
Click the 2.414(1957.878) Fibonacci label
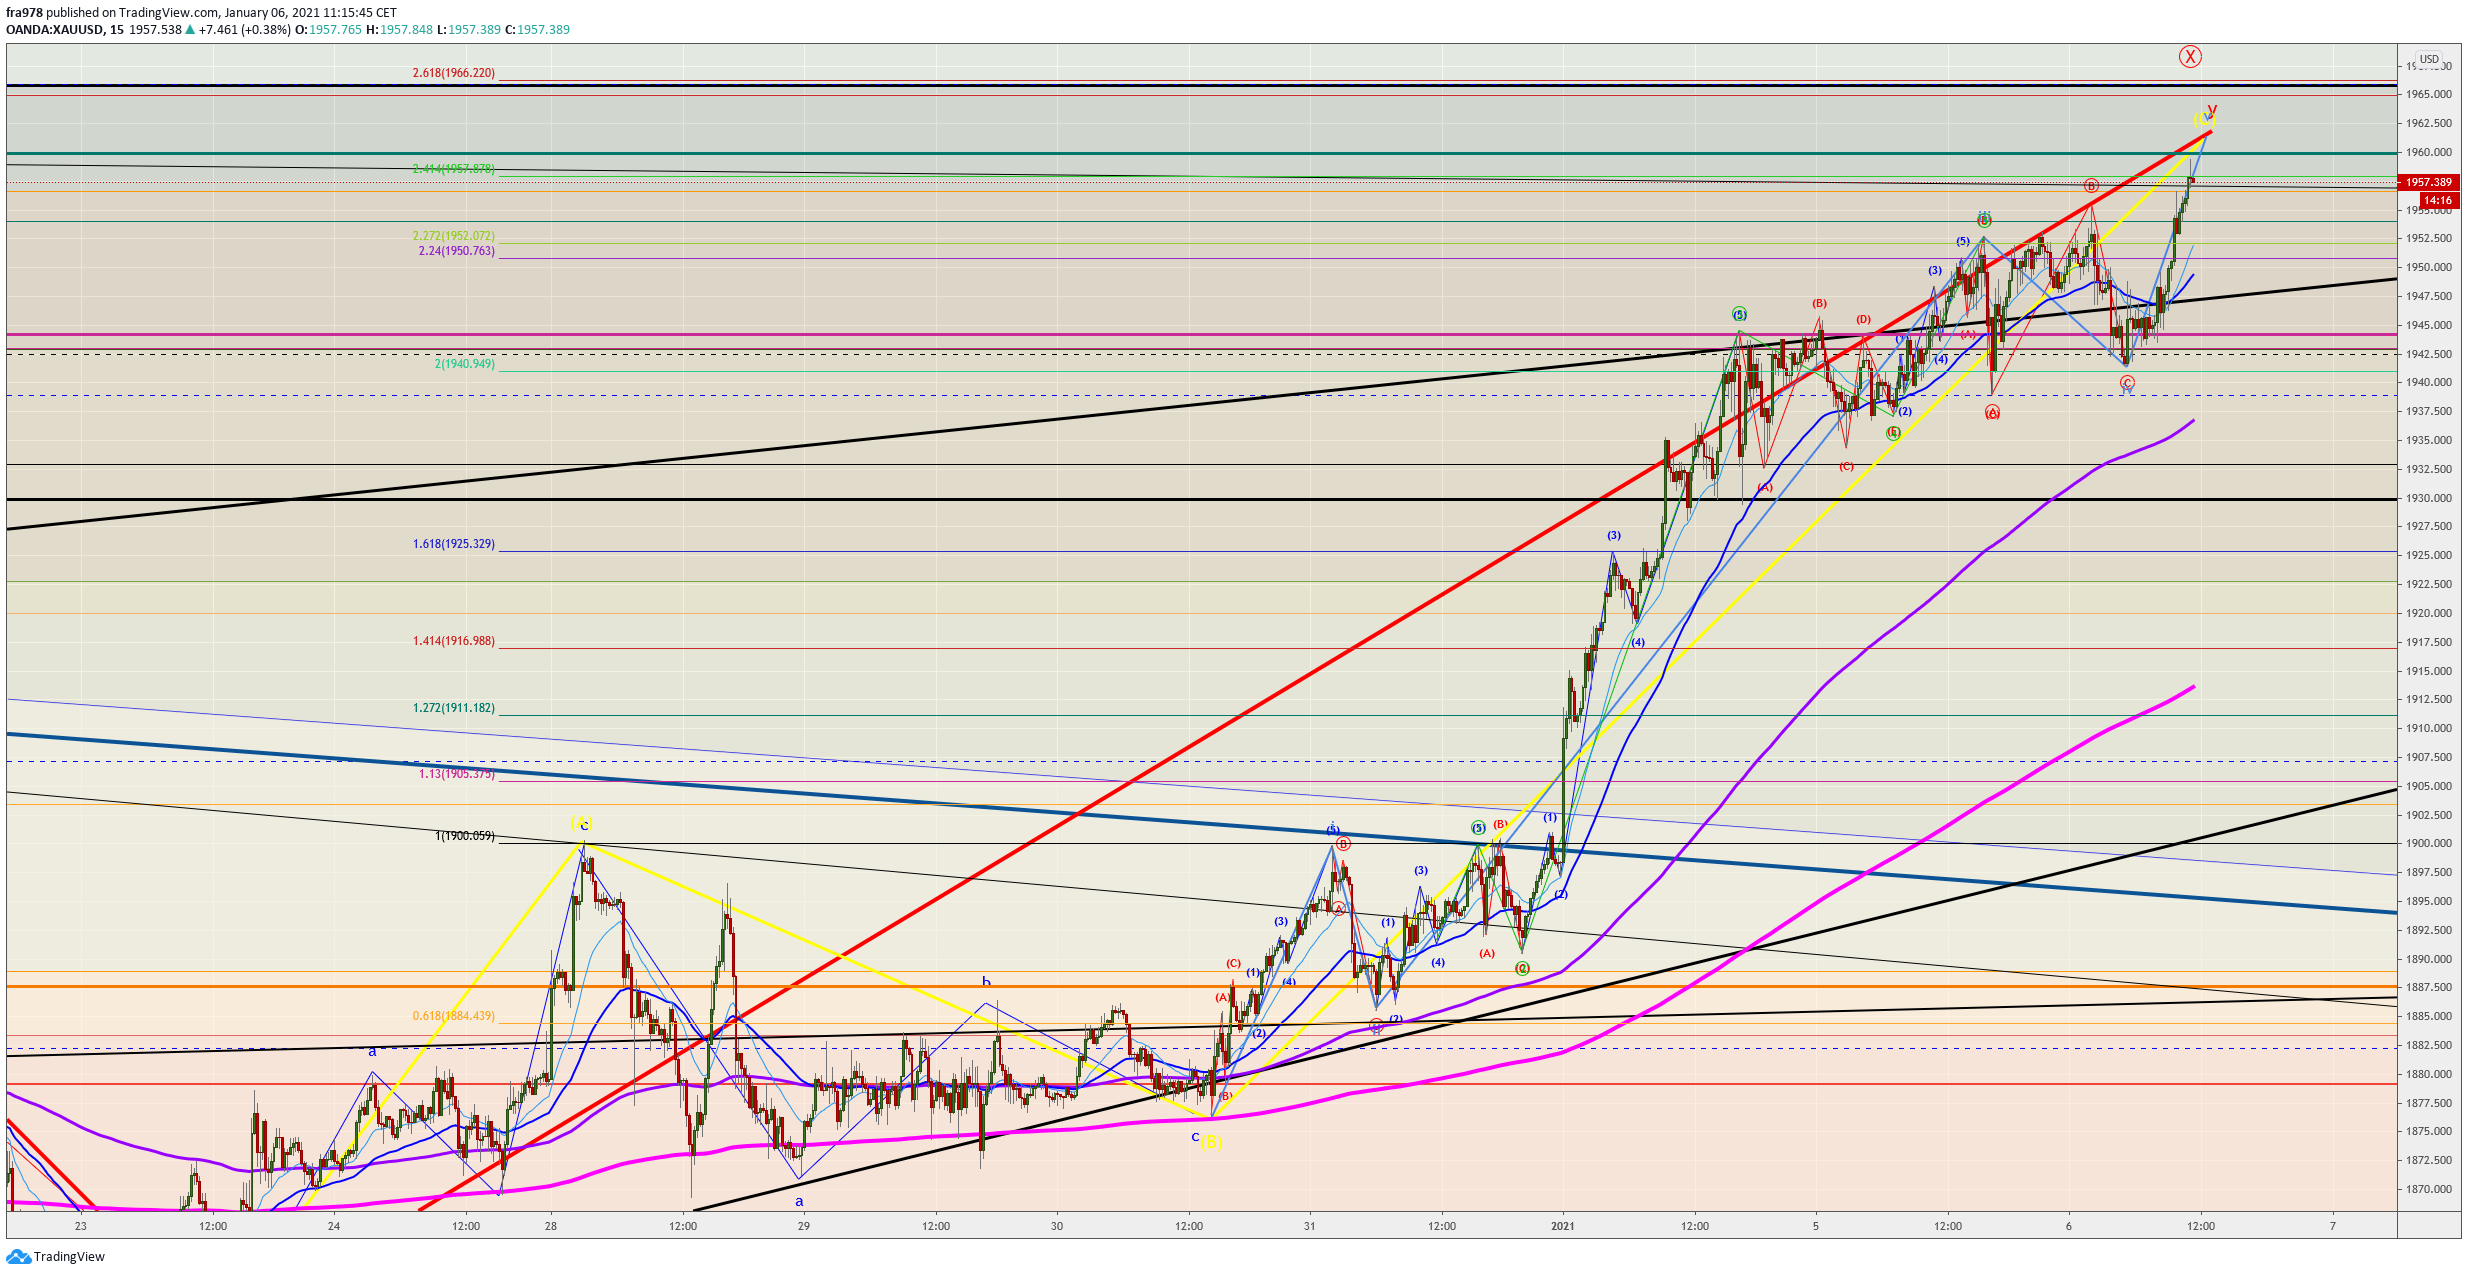453,169
